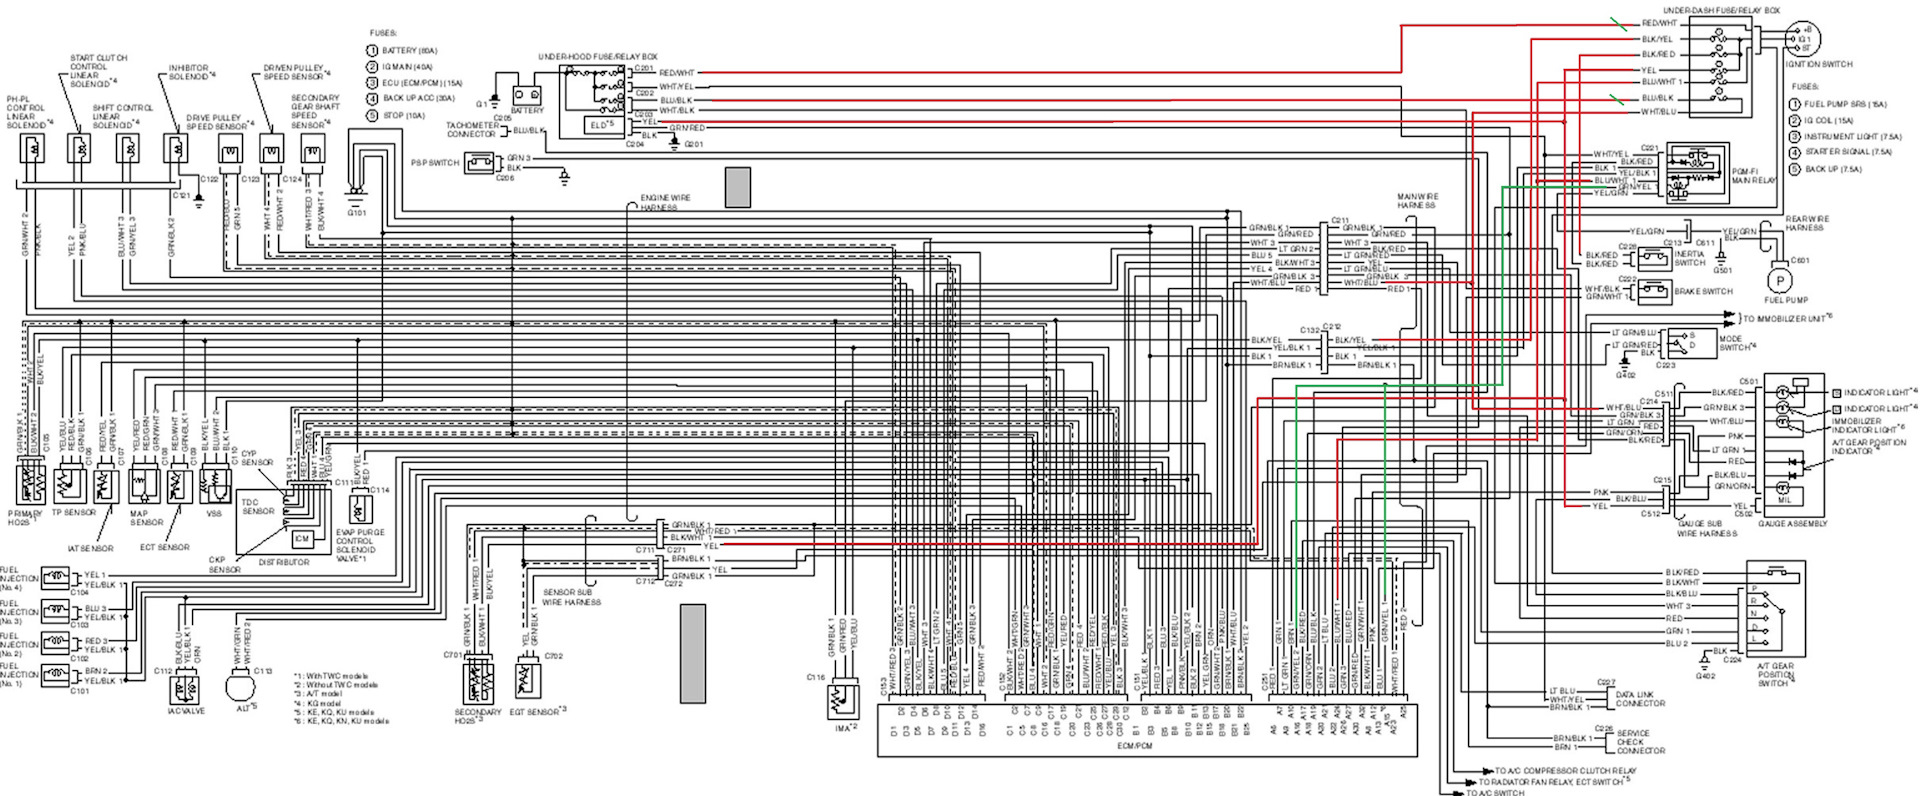Click the TP sensor symbol
The width and height of the screenshot is (1920, 796).
point(71,487)
